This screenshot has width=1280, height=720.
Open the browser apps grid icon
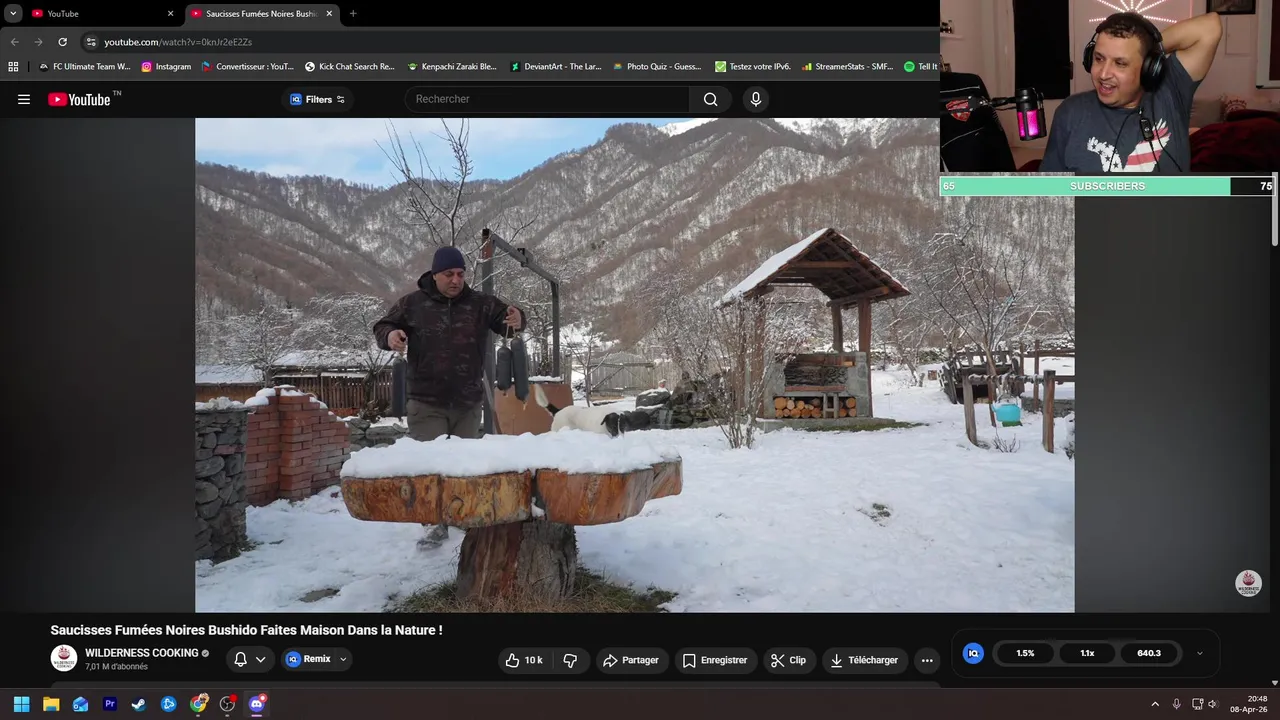click(13, 67)
